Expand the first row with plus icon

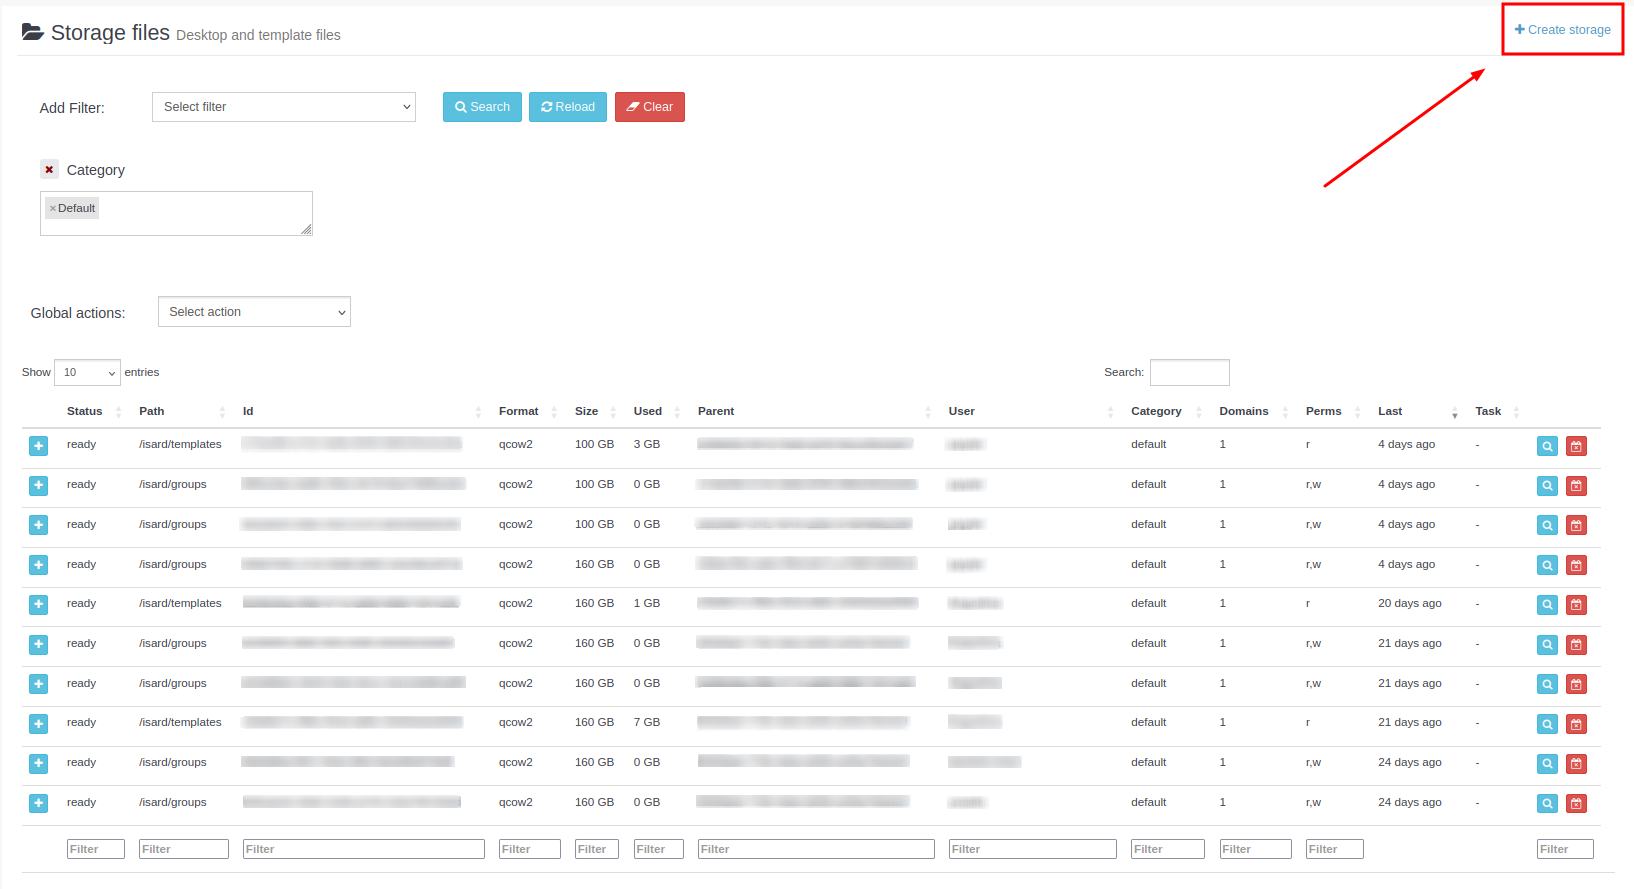38,446
